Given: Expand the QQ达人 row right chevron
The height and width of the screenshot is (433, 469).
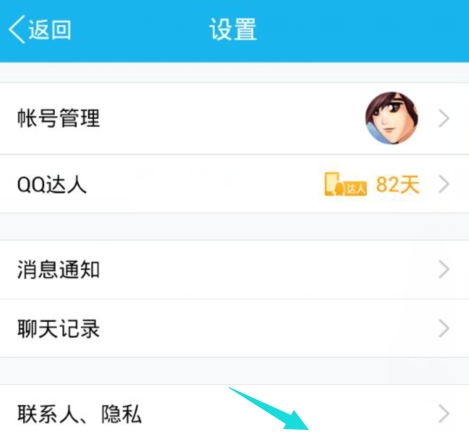Looking at the screenshot, I should click(x=444, y=184).
